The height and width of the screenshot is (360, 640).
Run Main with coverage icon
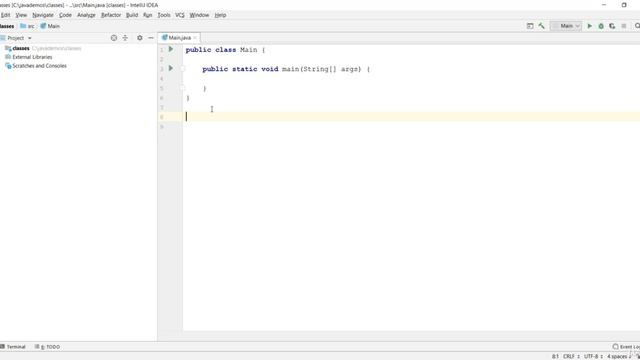point(612,26)
